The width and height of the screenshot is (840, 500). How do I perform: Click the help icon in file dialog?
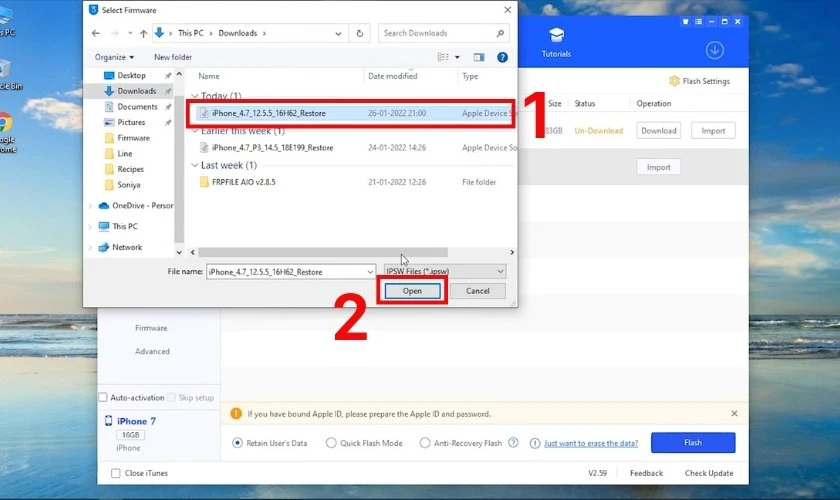[x=502, y=57]
